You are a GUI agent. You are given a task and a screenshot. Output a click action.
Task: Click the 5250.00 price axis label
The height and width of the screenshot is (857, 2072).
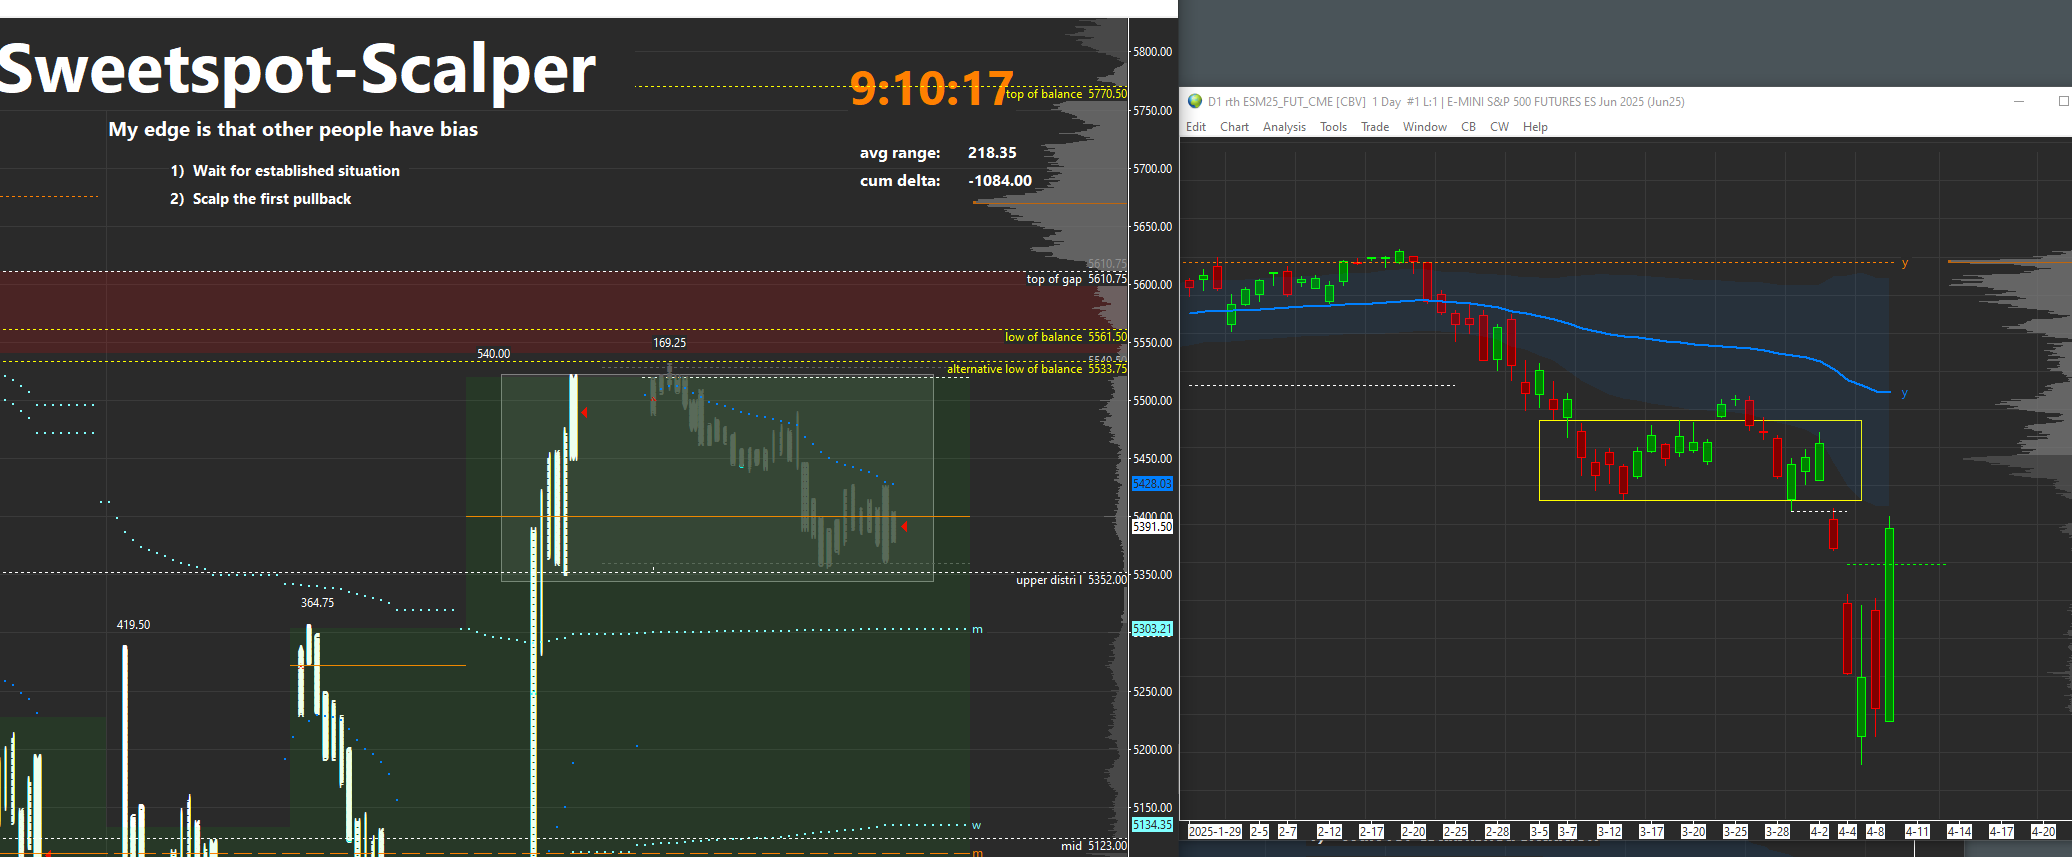(x=1153, y=691)
